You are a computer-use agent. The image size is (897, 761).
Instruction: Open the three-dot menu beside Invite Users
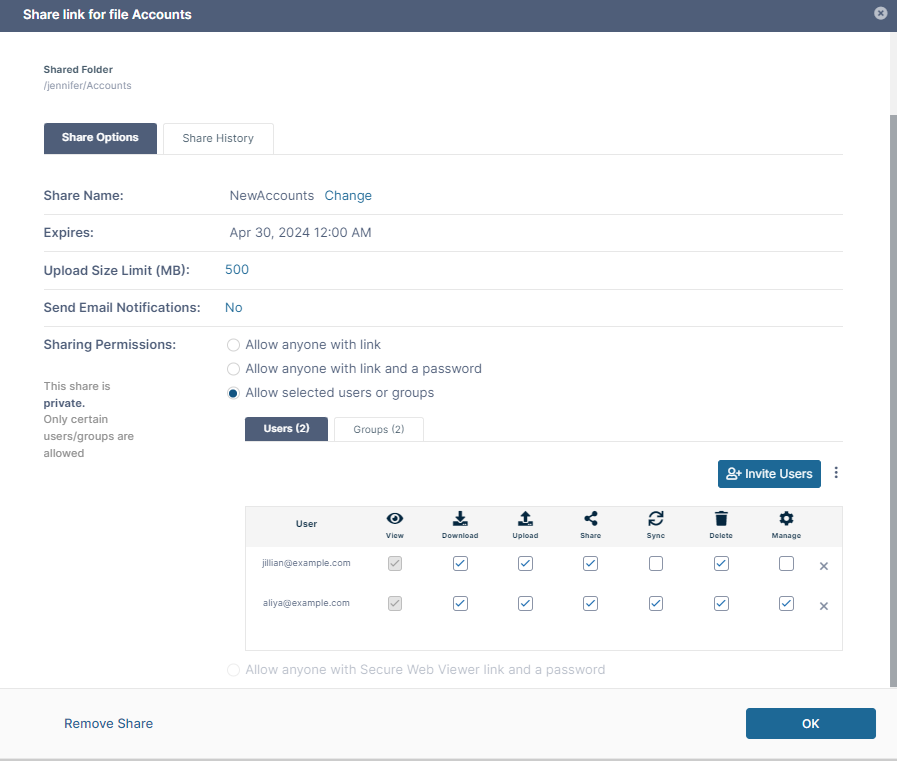pos(837,473)
